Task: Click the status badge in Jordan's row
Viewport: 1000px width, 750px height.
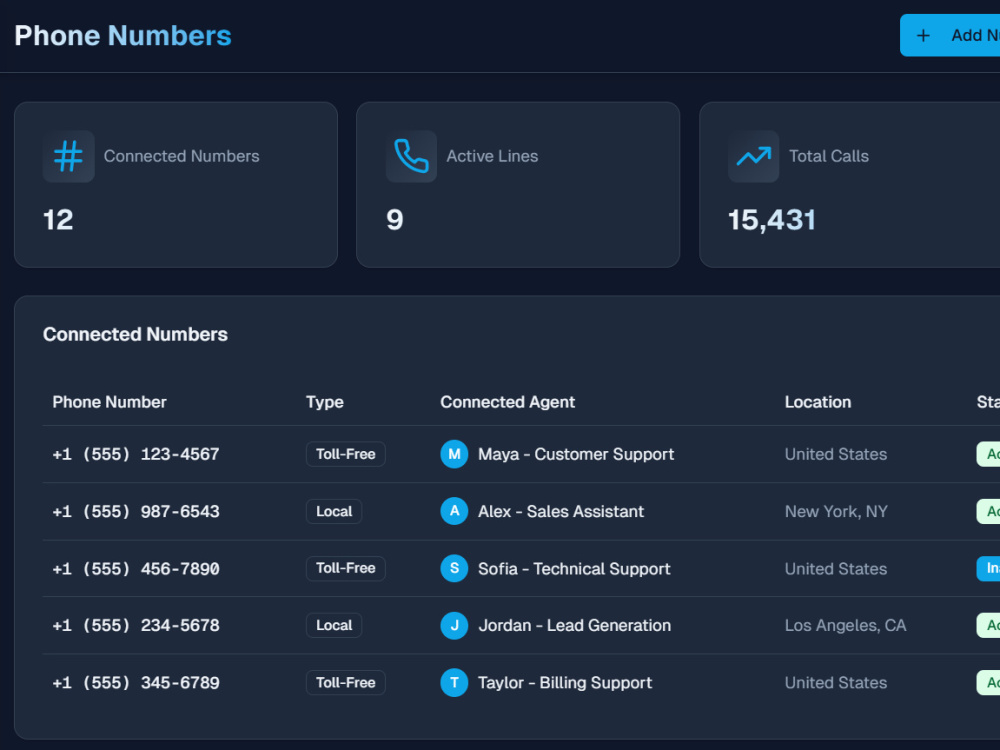Action: pos(989,626)
